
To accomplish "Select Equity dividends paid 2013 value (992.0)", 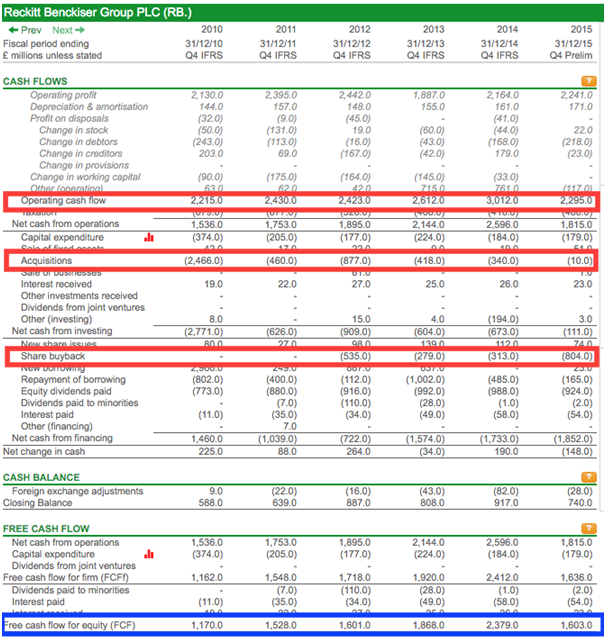I will click(429, 391).
